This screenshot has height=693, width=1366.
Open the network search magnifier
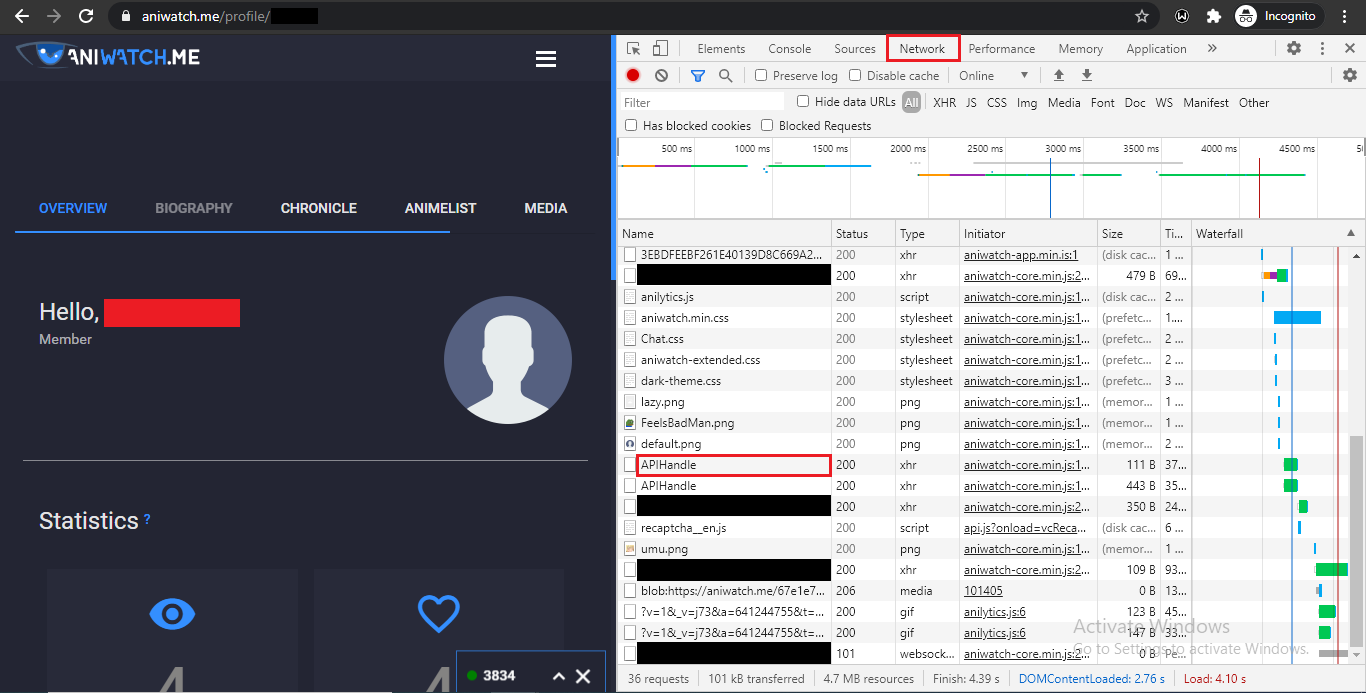725,75
